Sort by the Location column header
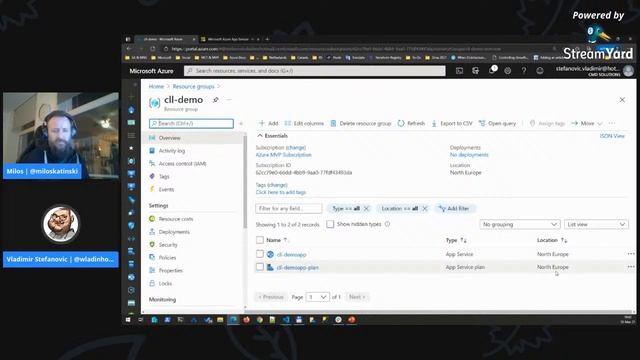This screenshot has height=360, width=640. coord(552,240)
